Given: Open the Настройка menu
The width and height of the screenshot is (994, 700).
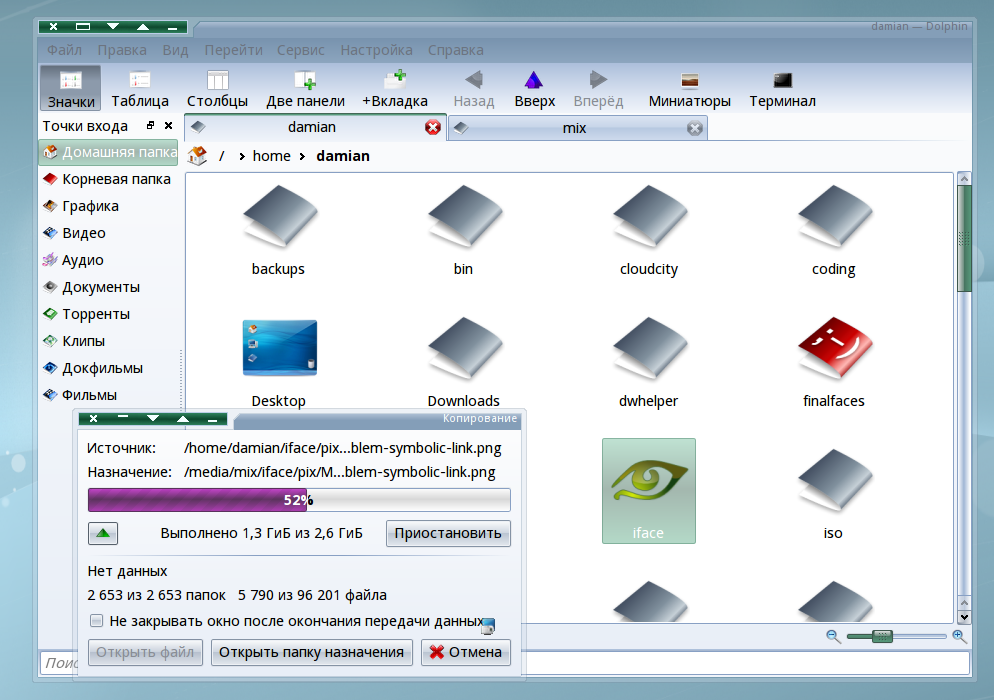Looking at the screenshot, I should coord(377,50).
